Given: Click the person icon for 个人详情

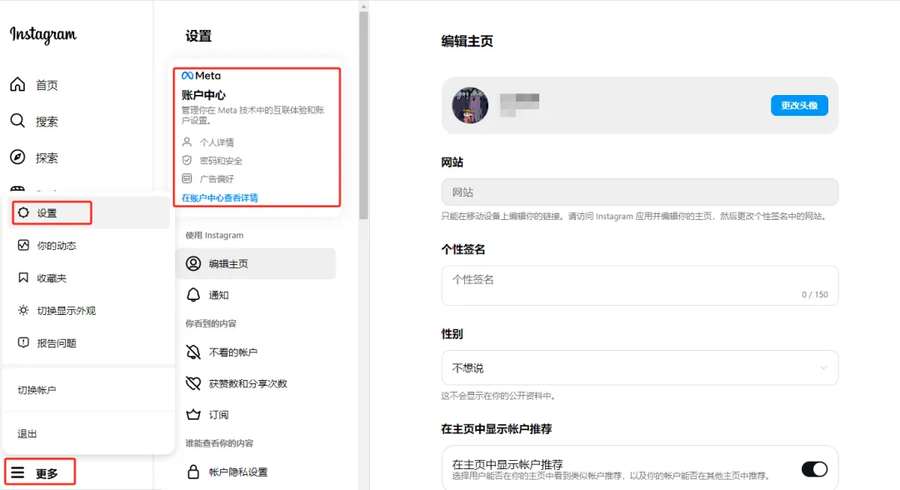Looking at the screenshot, I should pos(187,141).
